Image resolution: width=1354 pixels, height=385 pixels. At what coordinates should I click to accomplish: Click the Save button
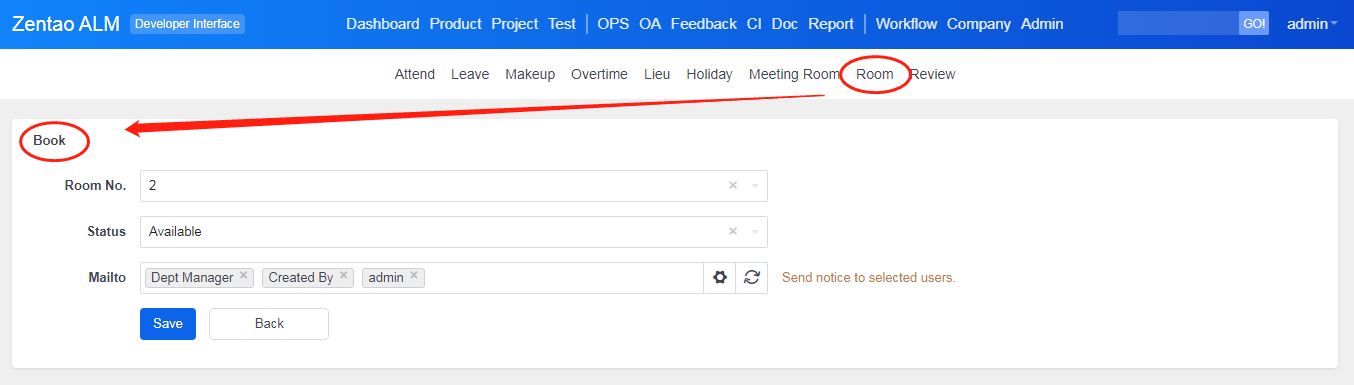click(168, 324)
